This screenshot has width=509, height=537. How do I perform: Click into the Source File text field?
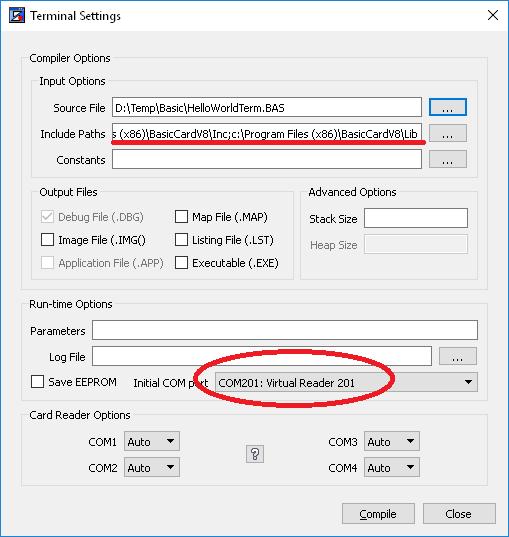(267, 107)
